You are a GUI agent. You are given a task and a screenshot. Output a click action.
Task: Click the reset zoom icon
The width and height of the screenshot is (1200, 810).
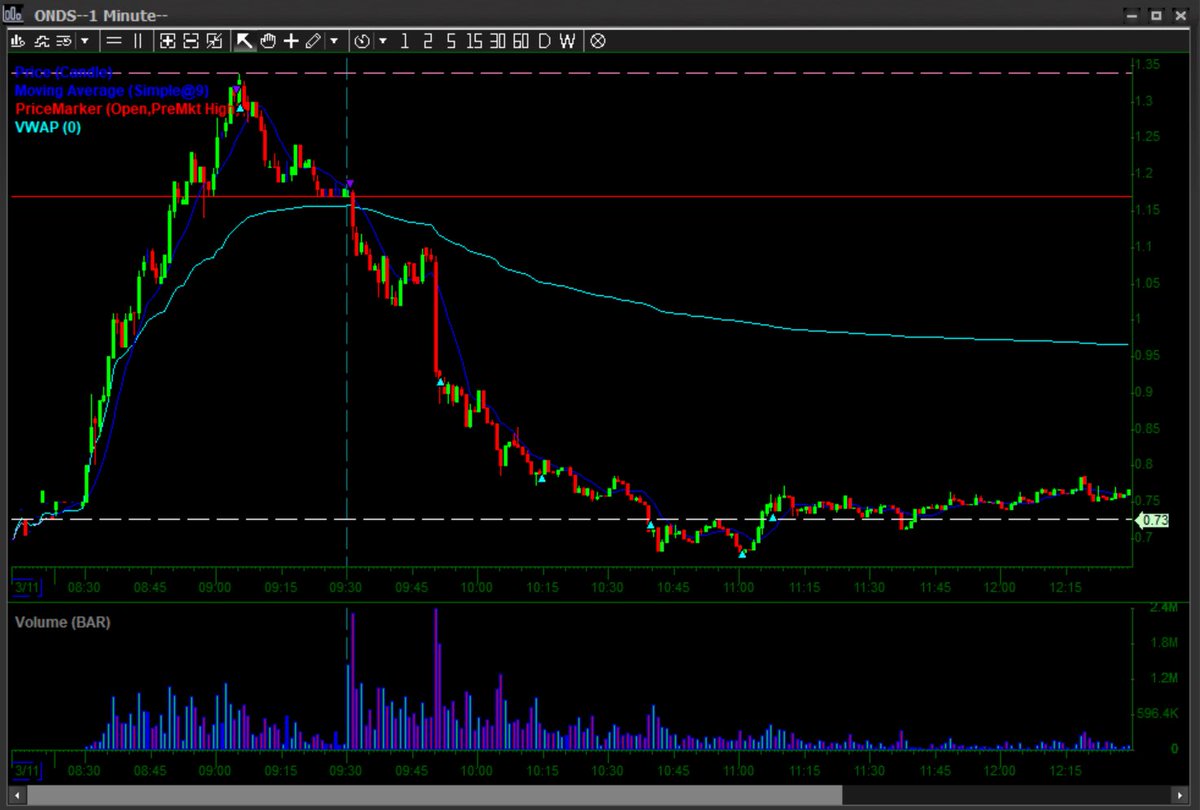point(213,41)
